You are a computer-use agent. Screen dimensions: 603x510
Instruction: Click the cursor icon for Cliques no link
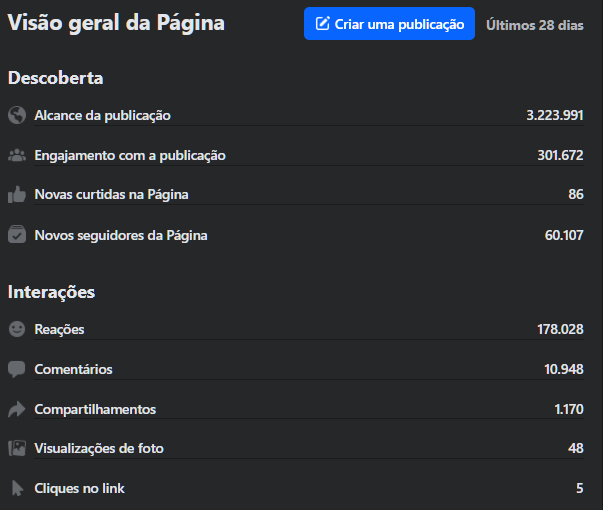point(16,488)
